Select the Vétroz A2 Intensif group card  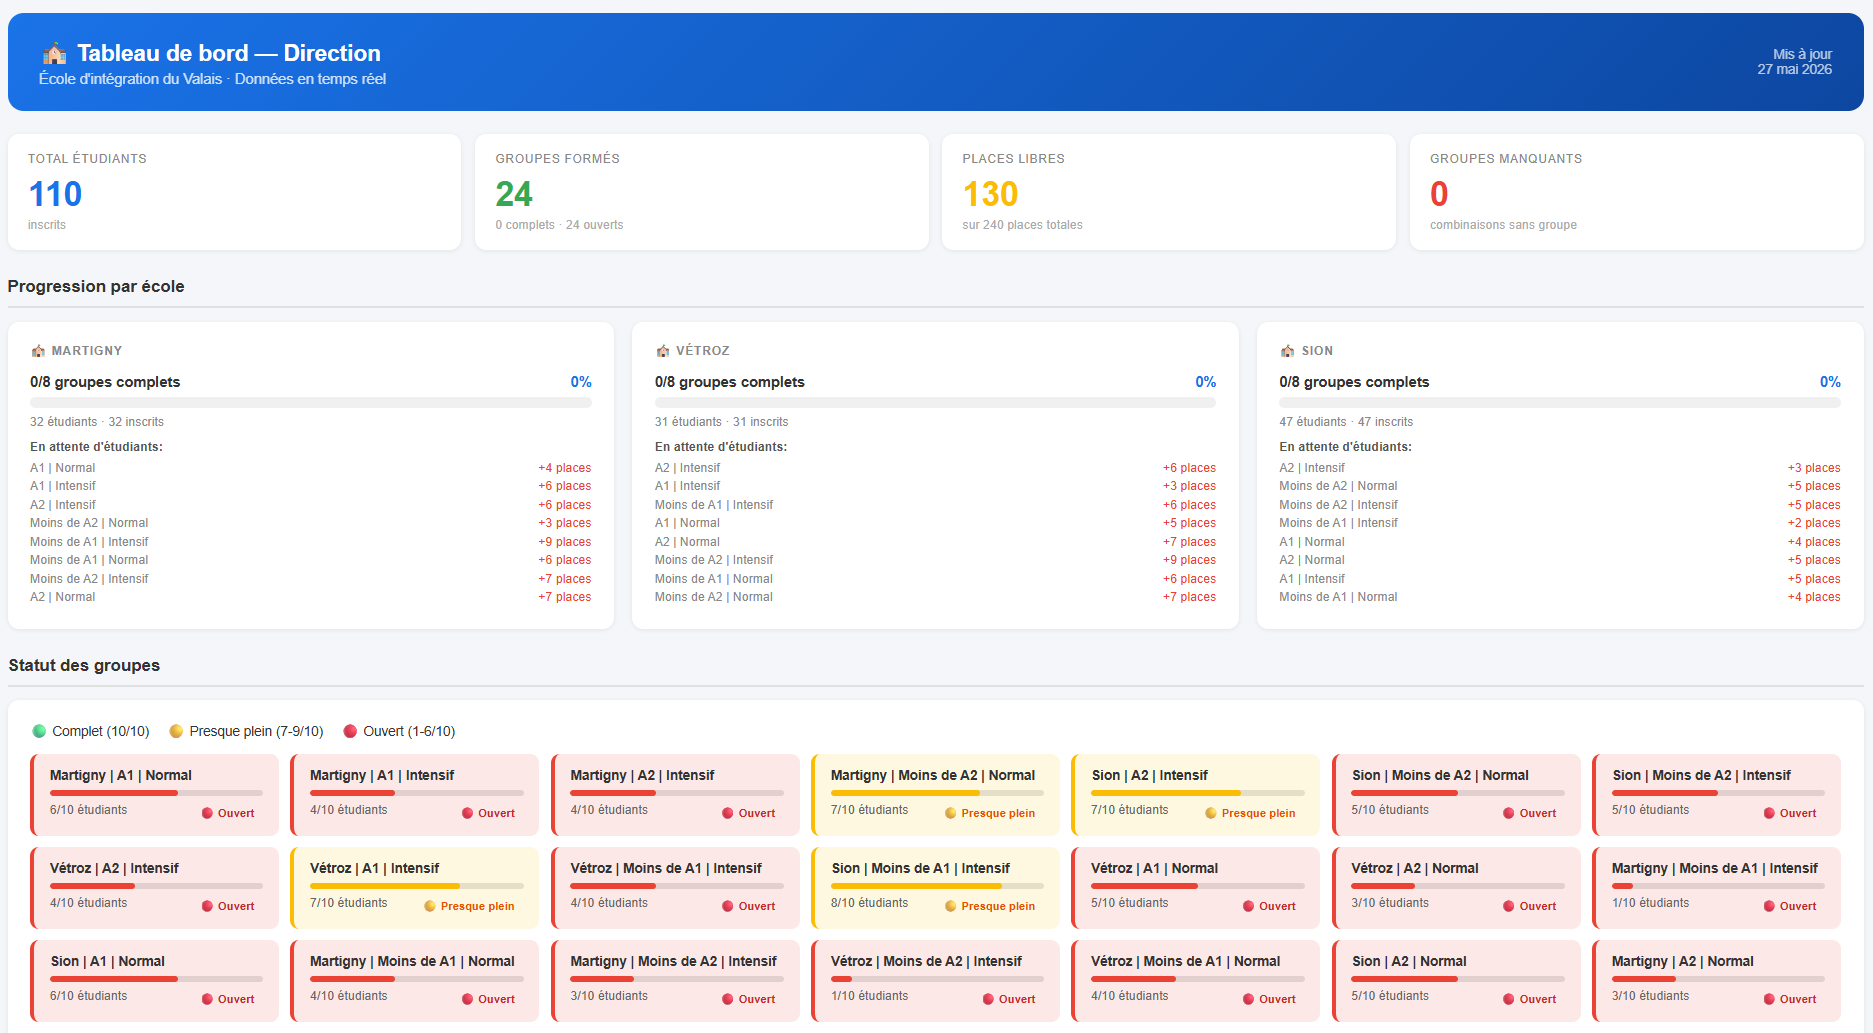[x=154, y=887]
